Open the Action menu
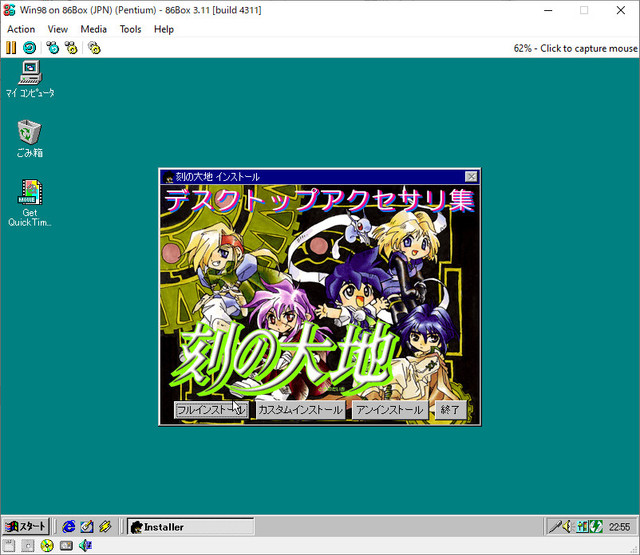640x555 pixels. [21, 29]
